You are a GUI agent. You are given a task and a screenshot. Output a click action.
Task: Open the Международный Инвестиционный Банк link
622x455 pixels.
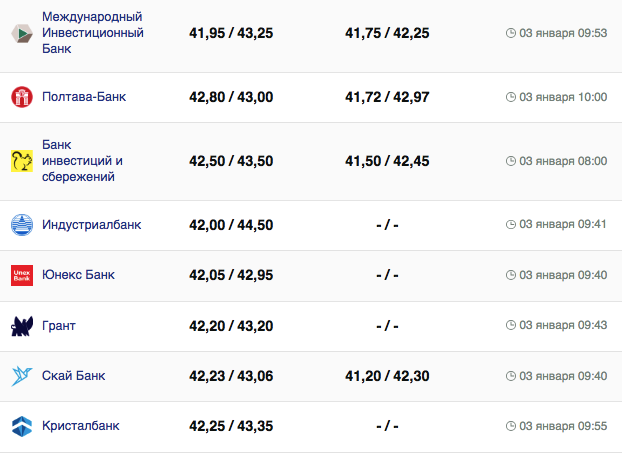(93, 33)
